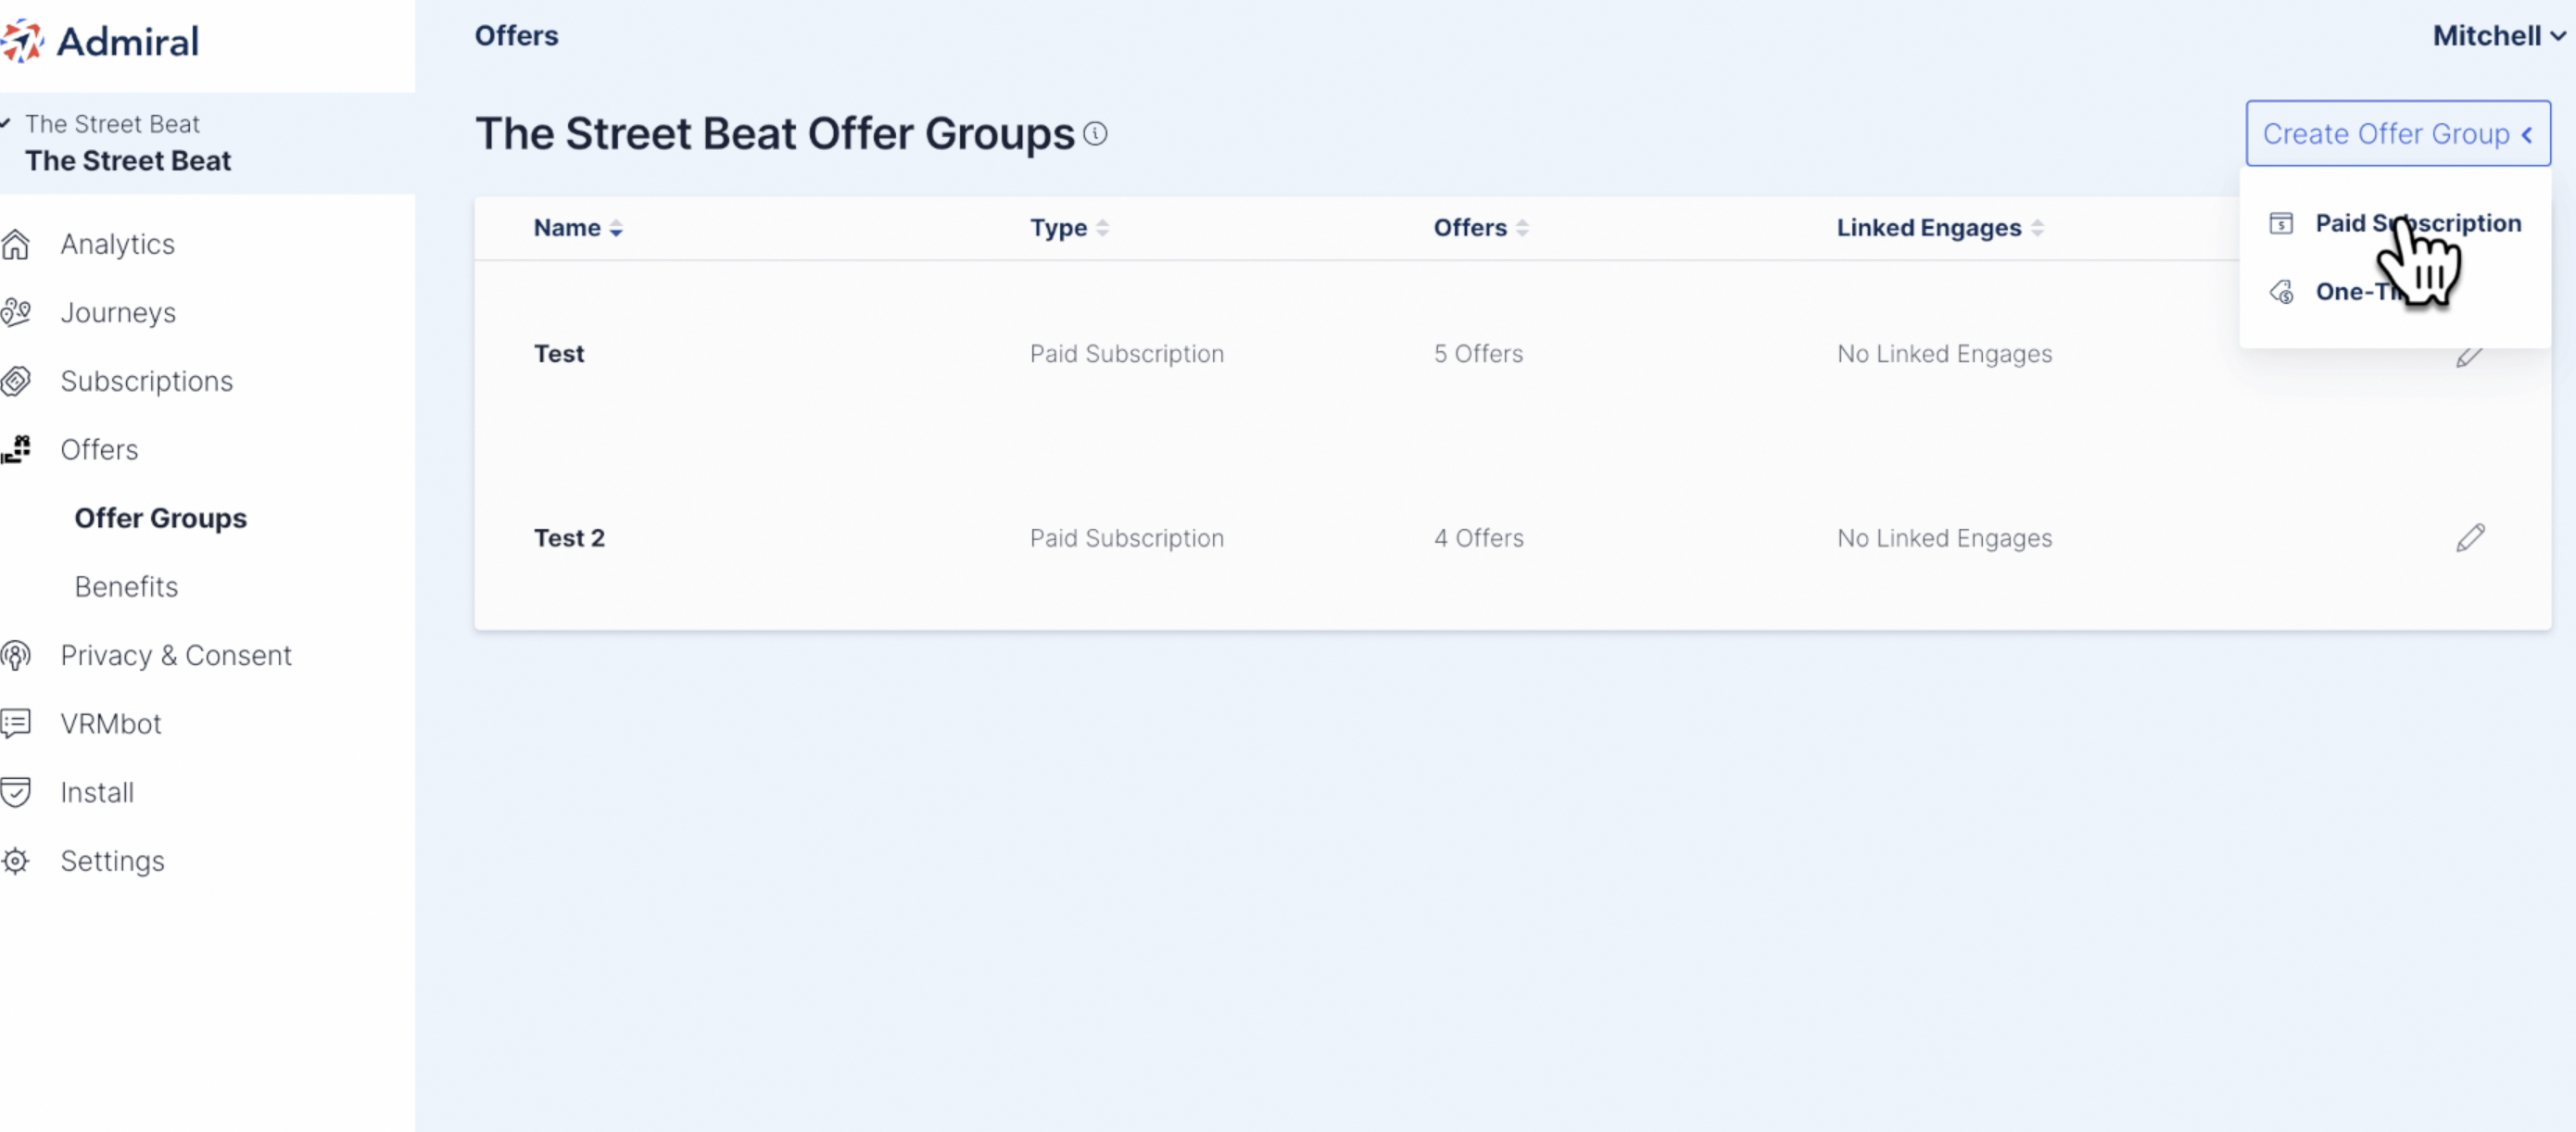Click 'No Linked Engages' in Test 2 row

pyautogui.click(x=1944, y=538)
